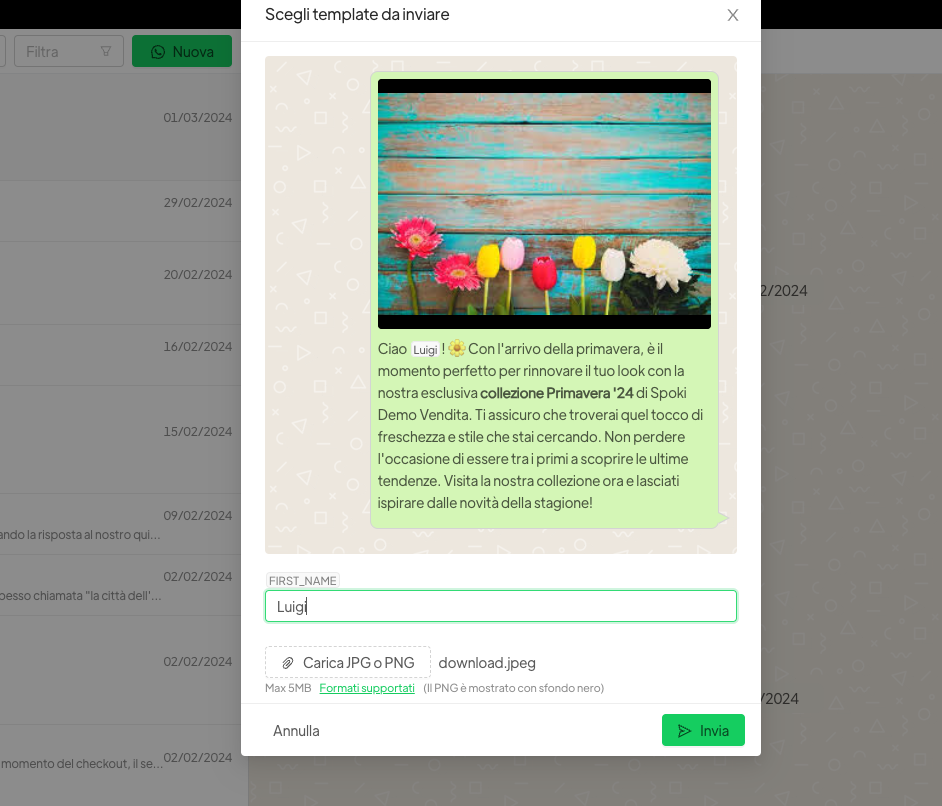Select the Luigi variable chip in preview
Image resolution: width=942 pixels, height=806 pixels.
pos(425,350)
